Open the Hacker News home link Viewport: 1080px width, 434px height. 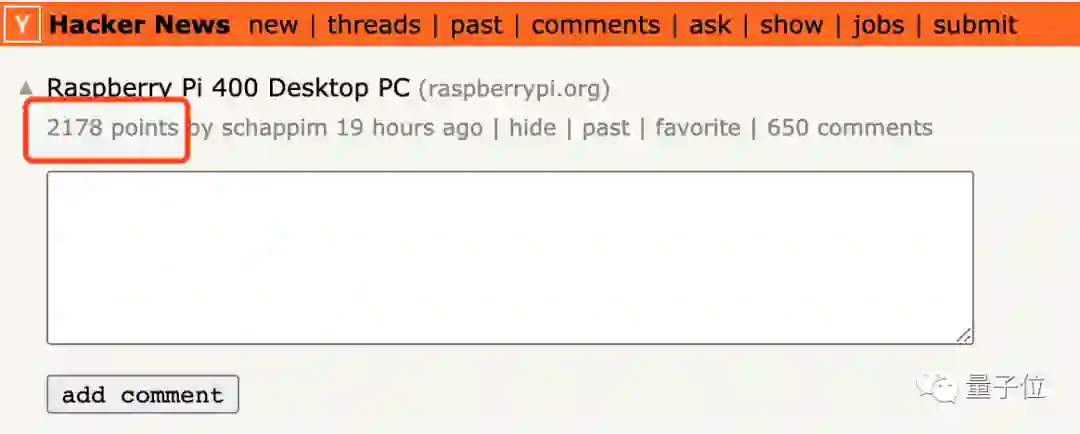[x=140, y=25]
